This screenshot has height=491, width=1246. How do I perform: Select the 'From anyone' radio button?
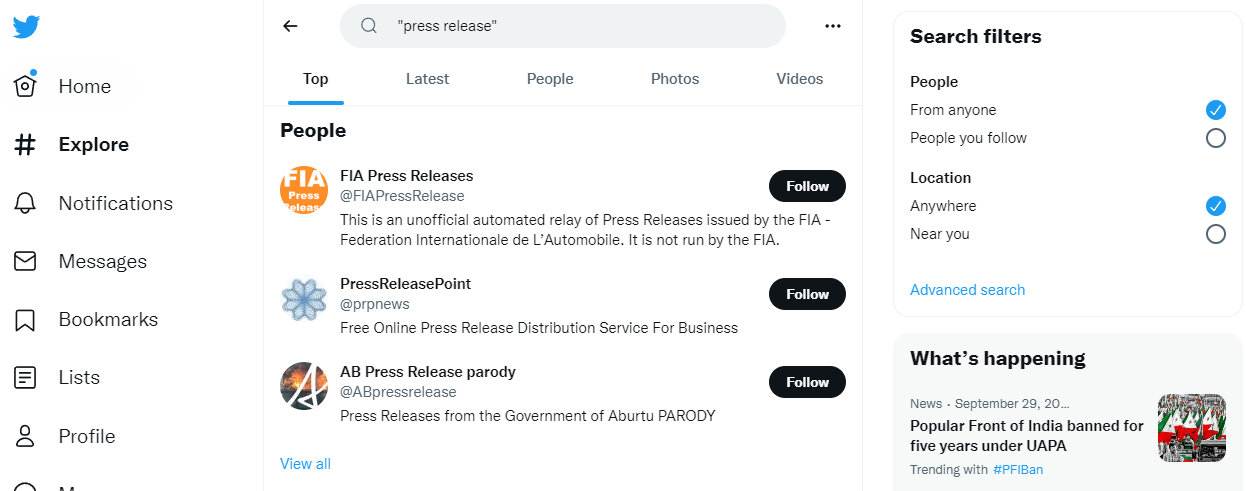point(1215,110)
